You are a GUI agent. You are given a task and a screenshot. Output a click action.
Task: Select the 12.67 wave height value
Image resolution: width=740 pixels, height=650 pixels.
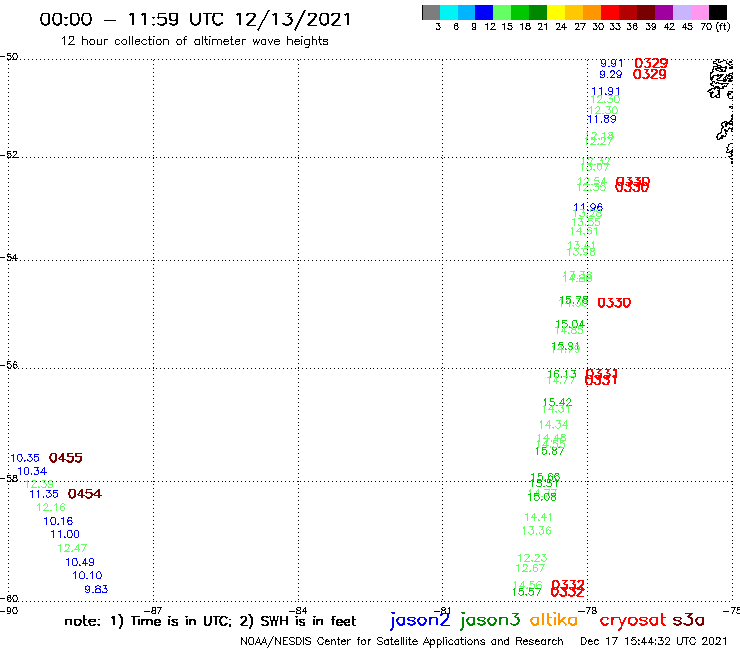pos(530,568)
